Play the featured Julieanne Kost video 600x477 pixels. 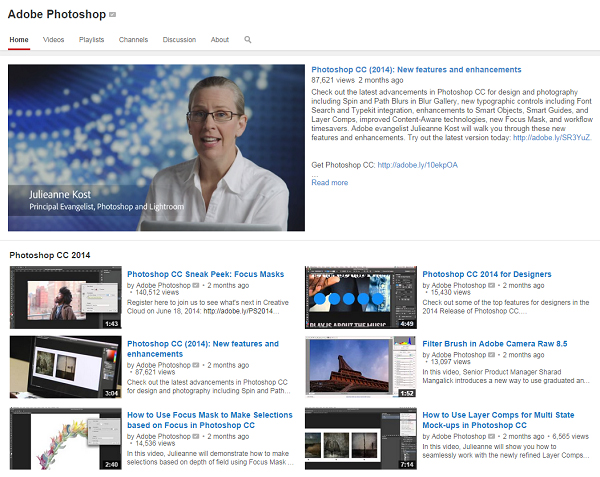(156, 148)
